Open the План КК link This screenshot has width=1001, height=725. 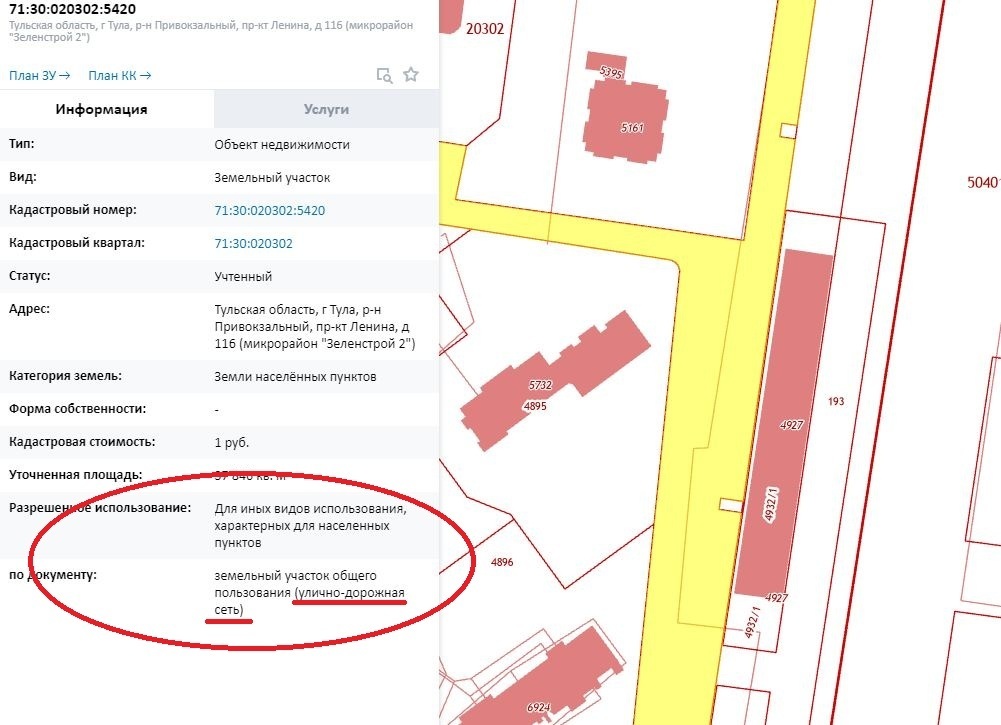pyautogui.click(x=119, y=75)
